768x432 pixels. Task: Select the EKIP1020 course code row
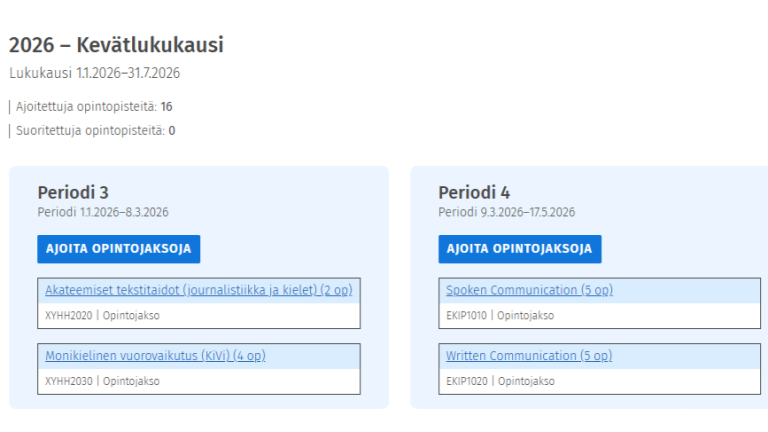click(466, 381)
